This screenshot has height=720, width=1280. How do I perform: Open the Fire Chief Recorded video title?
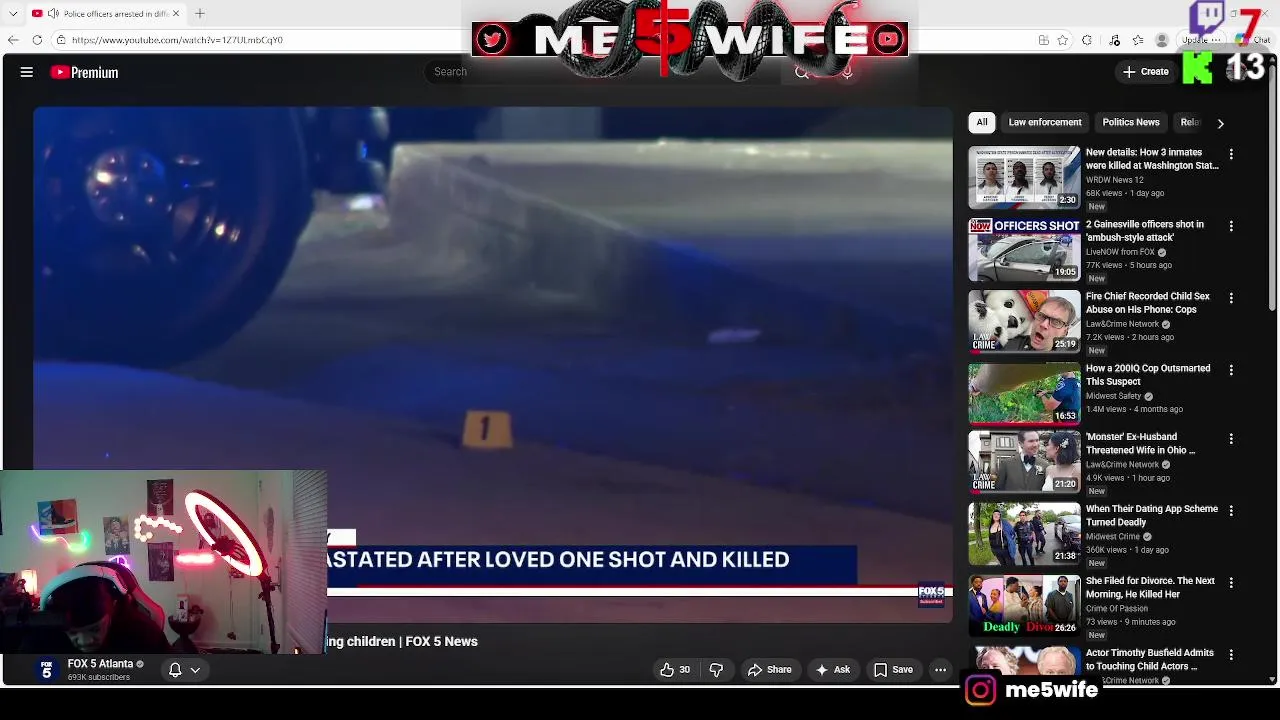tap(1148, 303)
